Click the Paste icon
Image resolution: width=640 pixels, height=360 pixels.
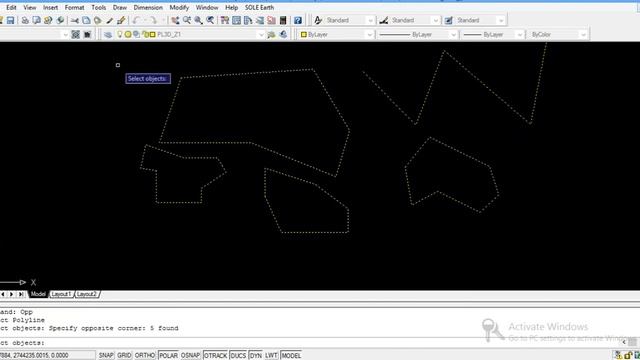click(98, 20)
